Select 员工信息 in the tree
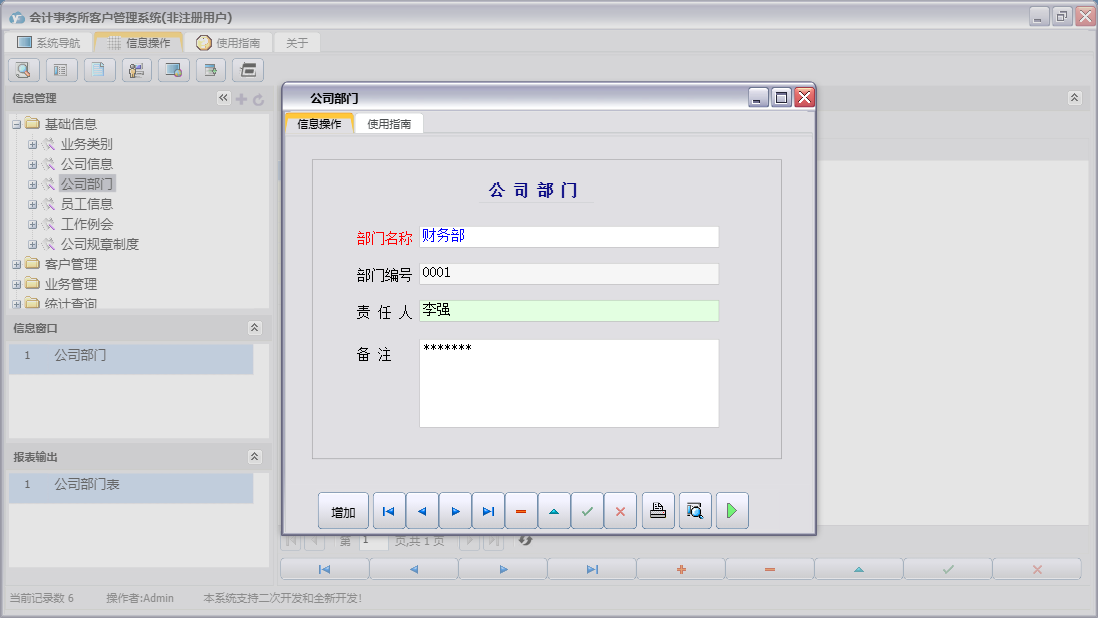Image resolution: width=1098 pixels, height=618 pixels. 87,204
